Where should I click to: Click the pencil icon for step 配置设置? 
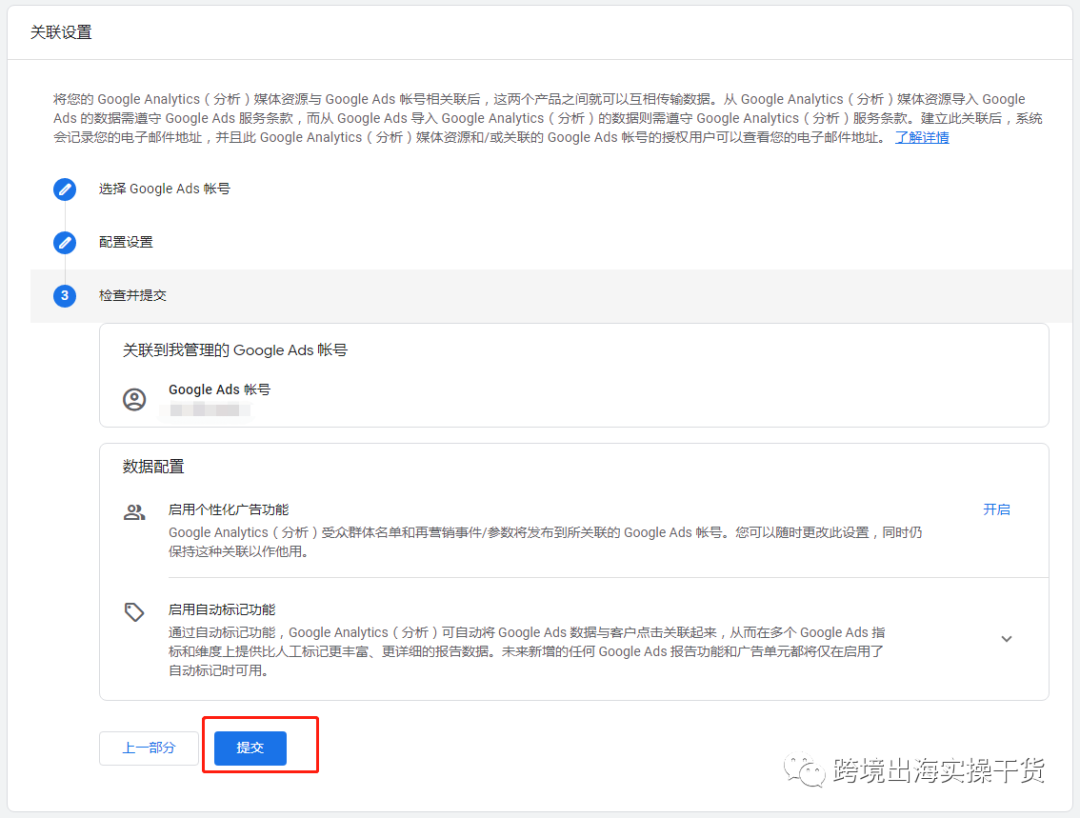pyautogui.click(x=64, y=242)
